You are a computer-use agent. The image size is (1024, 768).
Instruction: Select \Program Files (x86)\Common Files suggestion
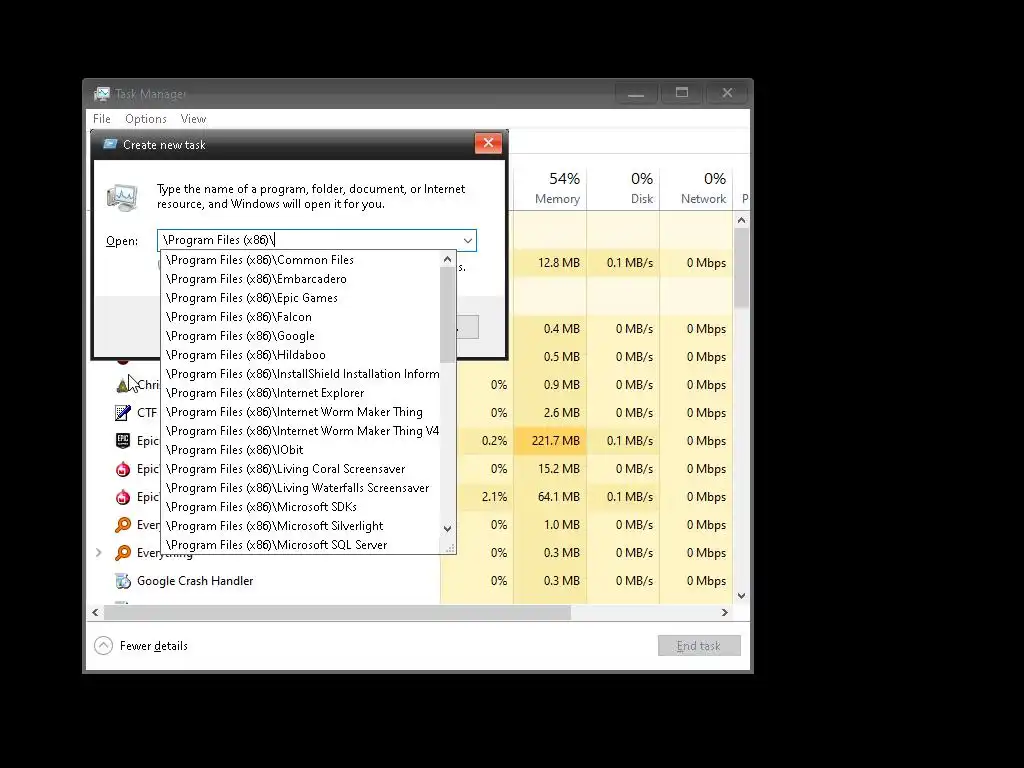pos(300,260)
